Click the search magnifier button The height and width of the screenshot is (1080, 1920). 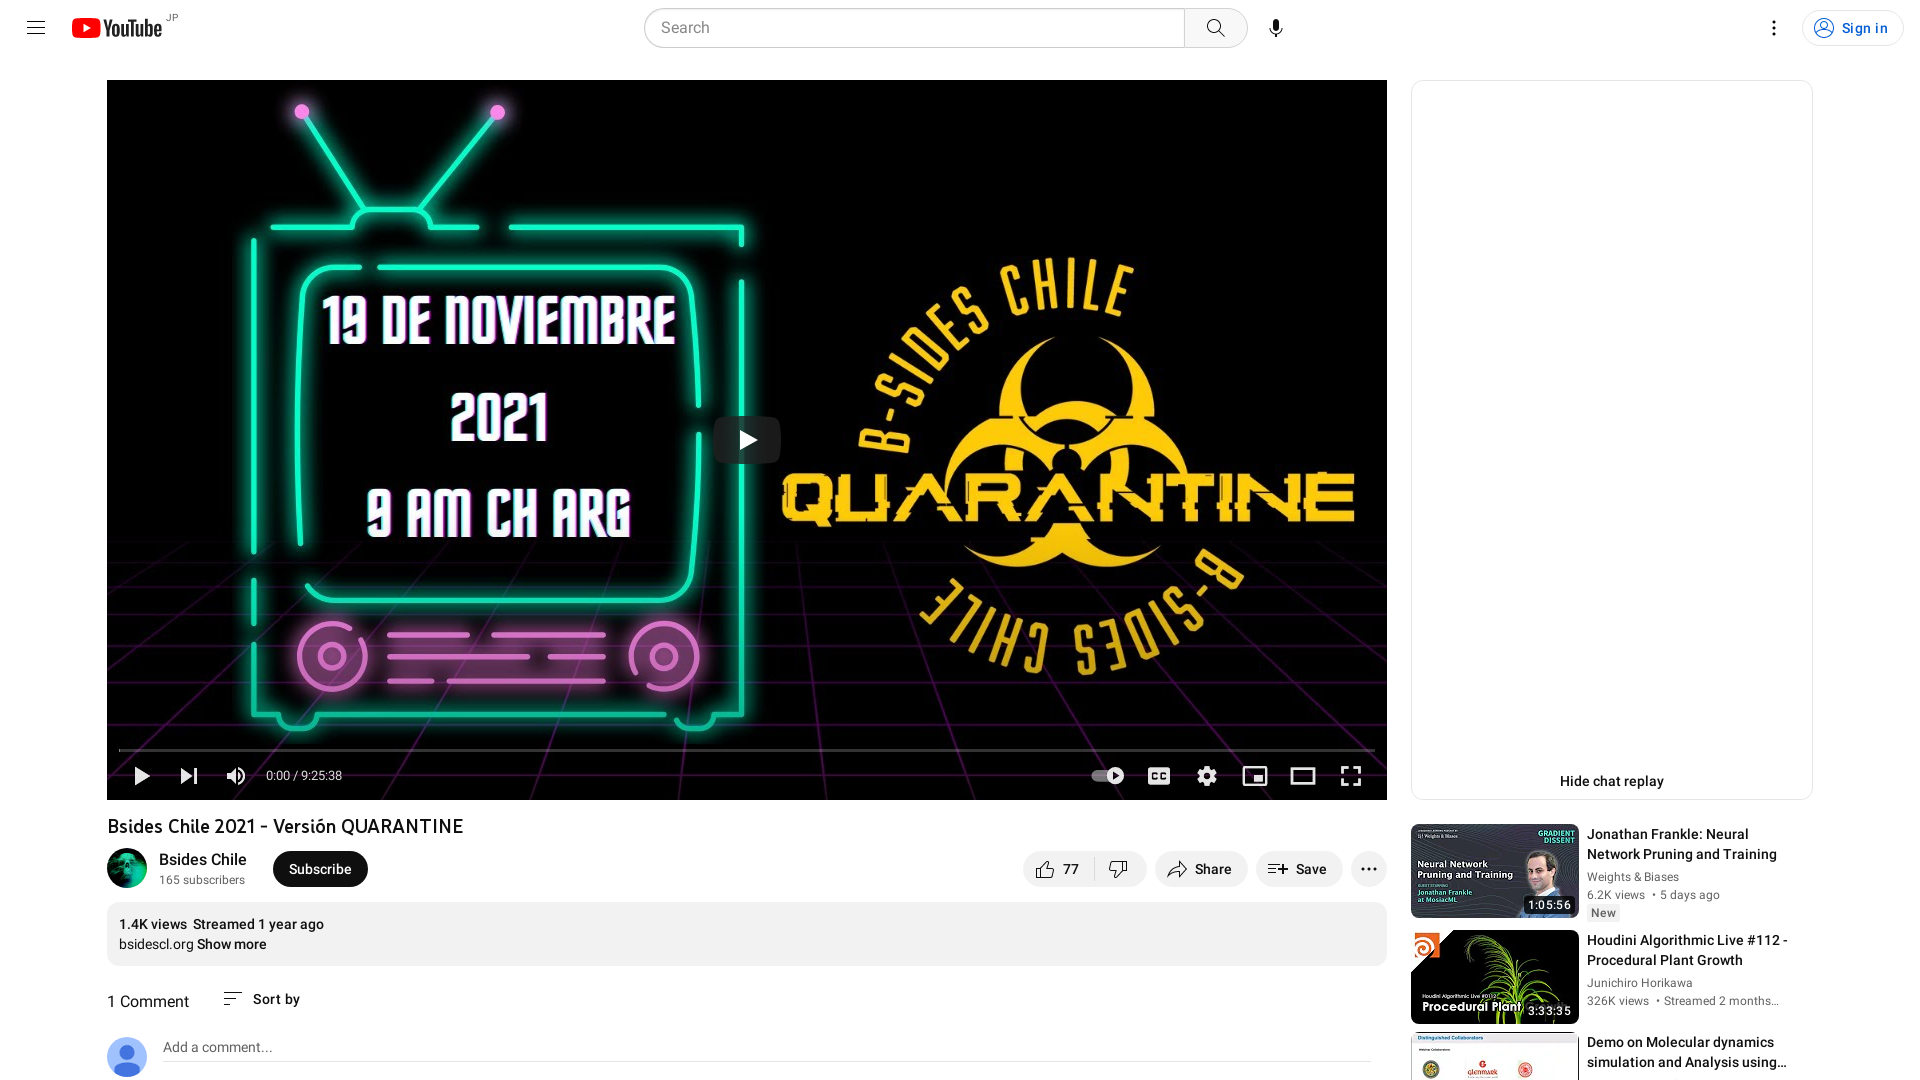[1215, 28]
